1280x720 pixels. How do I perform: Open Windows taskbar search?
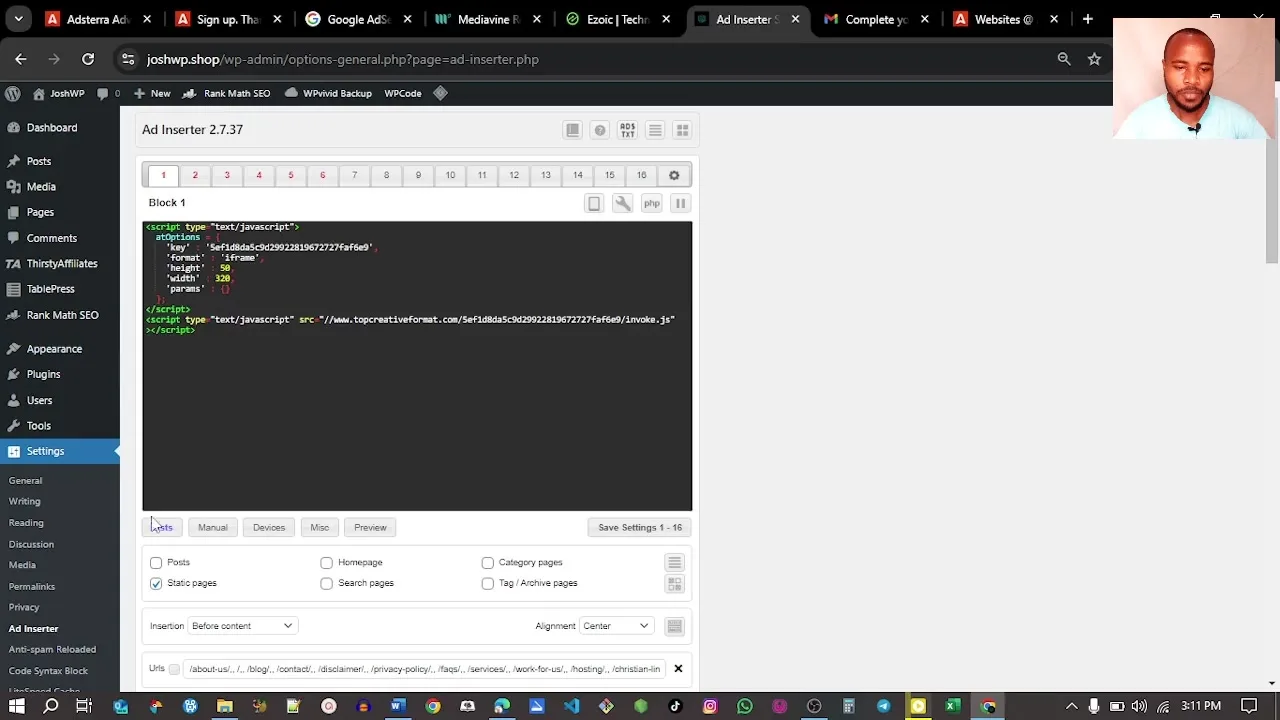[51, 706]
